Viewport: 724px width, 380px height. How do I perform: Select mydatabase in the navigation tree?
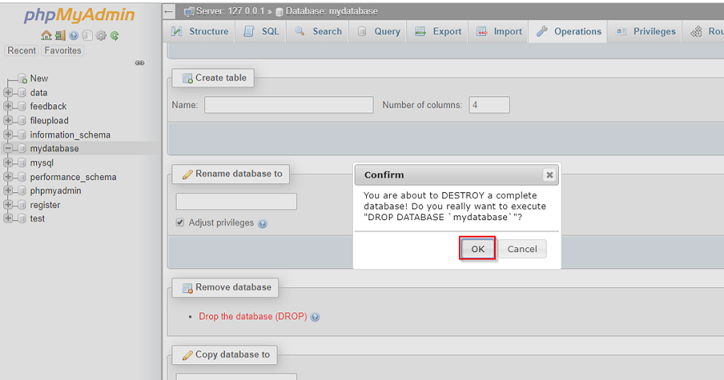pos(54,148)
